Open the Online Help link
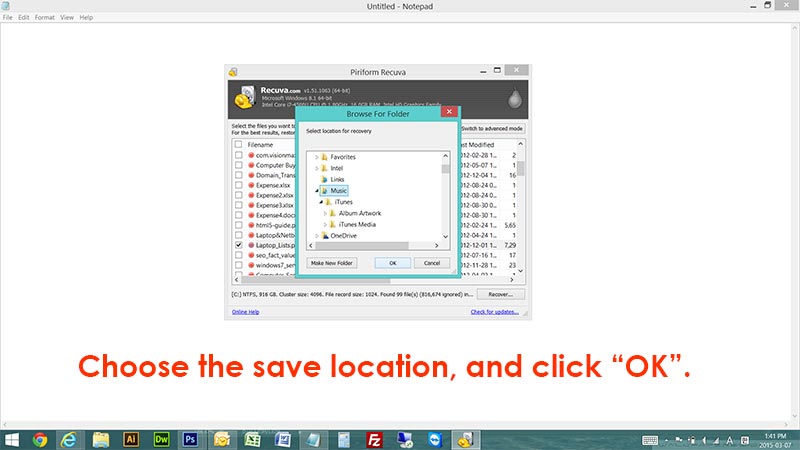The width and height of the screenshot is (800, 450). click(x=245, y=312)
